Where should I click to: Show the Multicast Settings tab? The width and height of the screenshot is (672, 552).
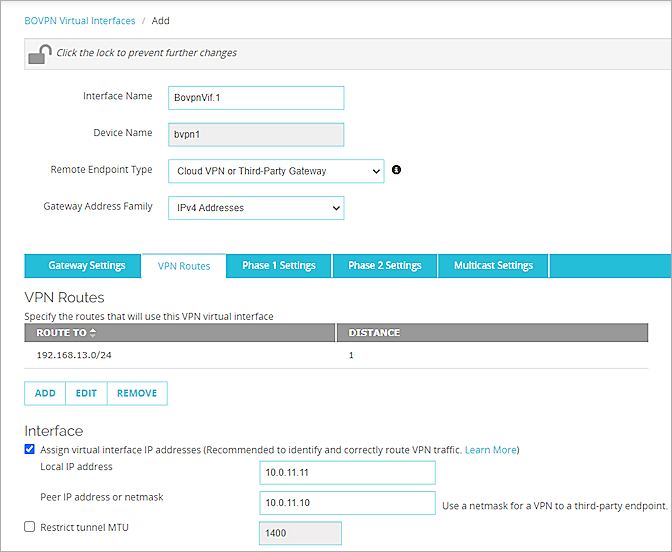click(x=494, y=266)
